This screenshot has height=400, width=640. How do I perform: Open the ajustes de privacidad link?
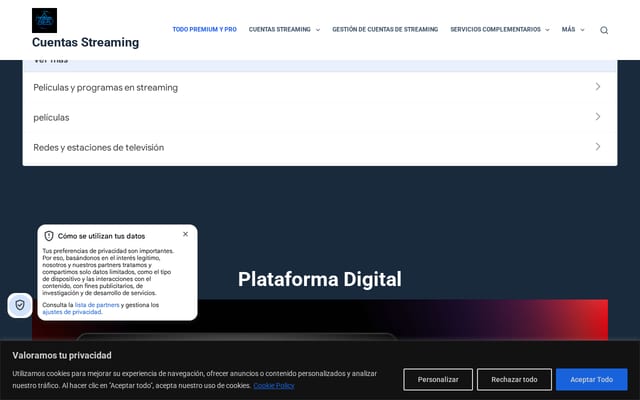click(72, 312)
